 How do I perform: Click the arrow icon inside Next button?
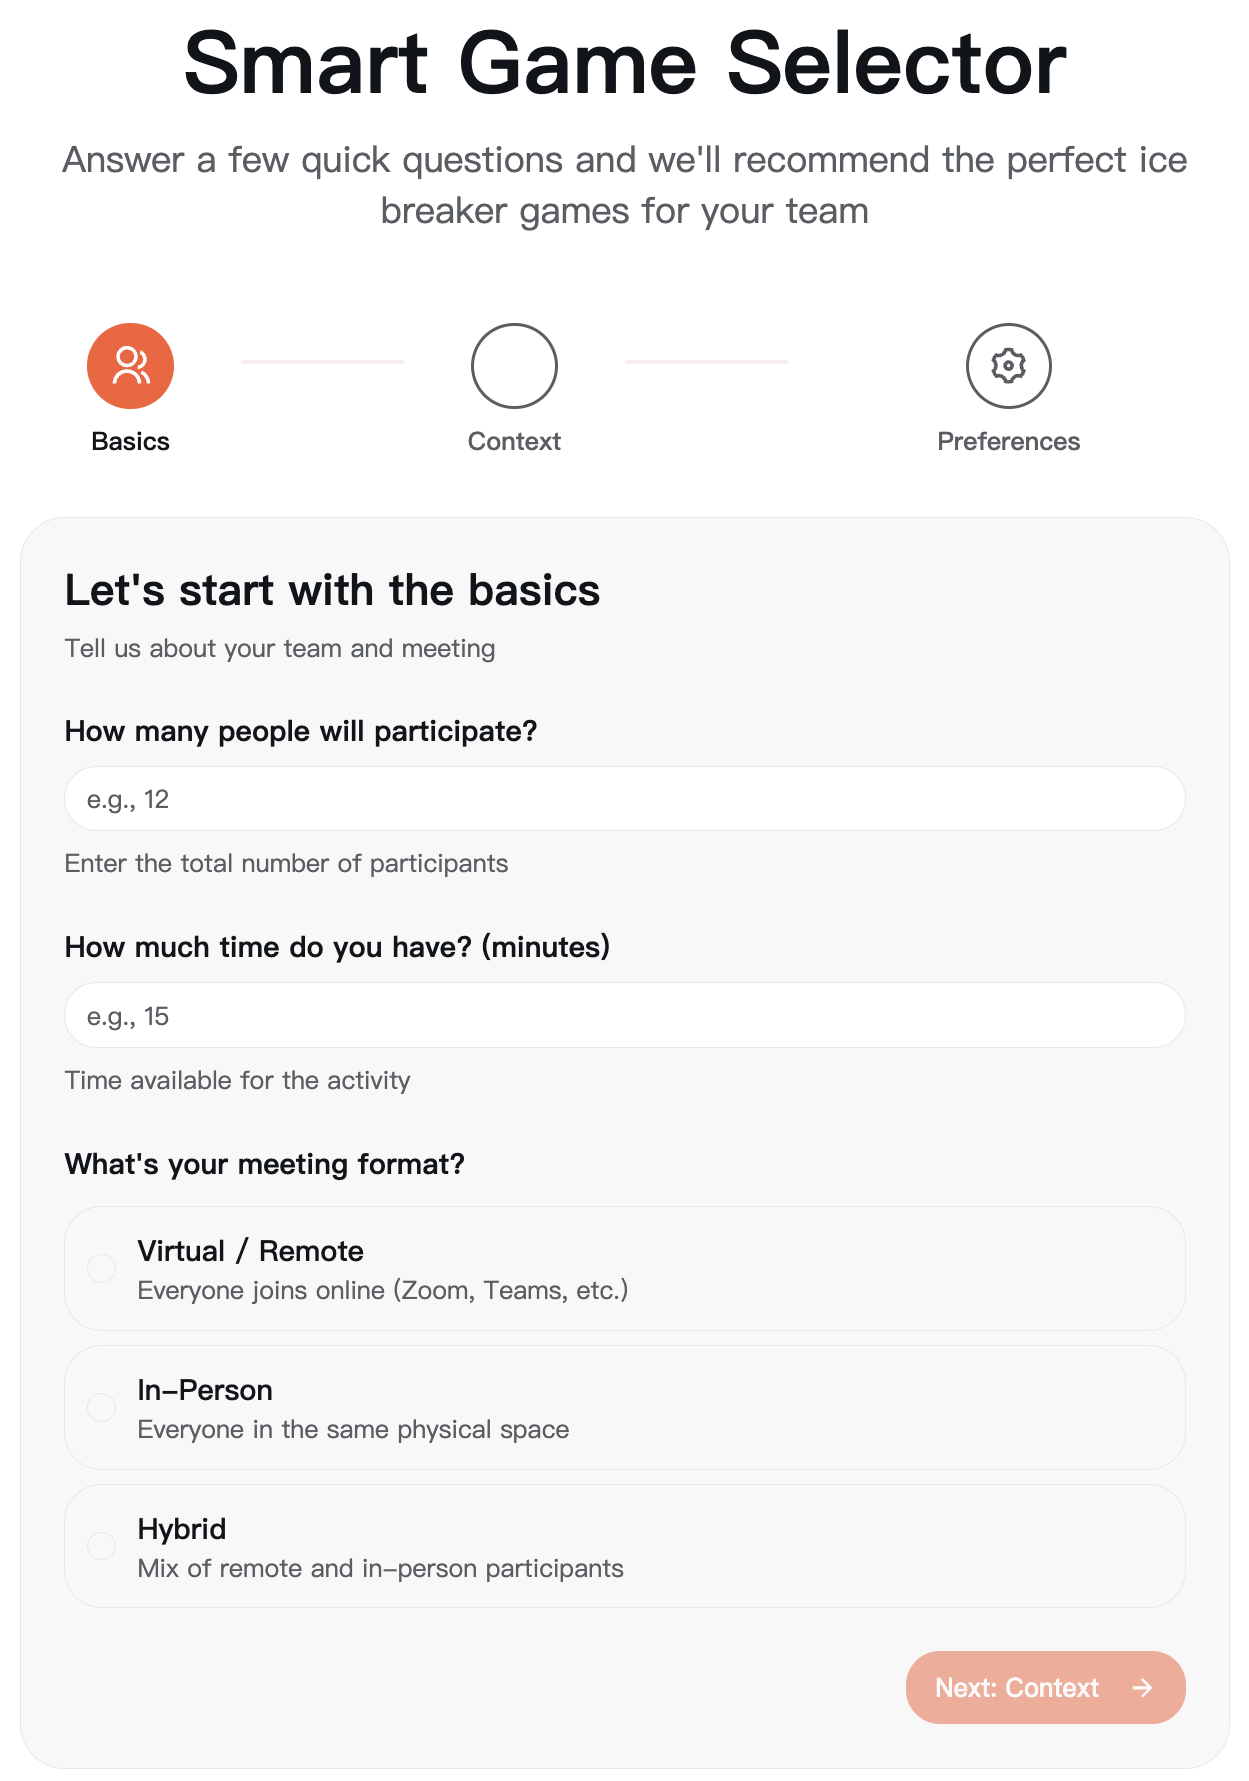pyautogui.click(x=1141, y=1687)
